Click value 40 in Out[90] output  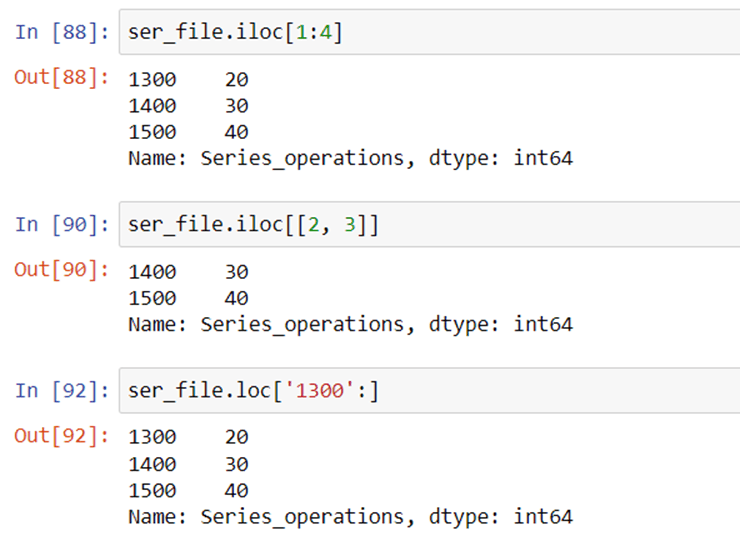(x=236, y=298)
